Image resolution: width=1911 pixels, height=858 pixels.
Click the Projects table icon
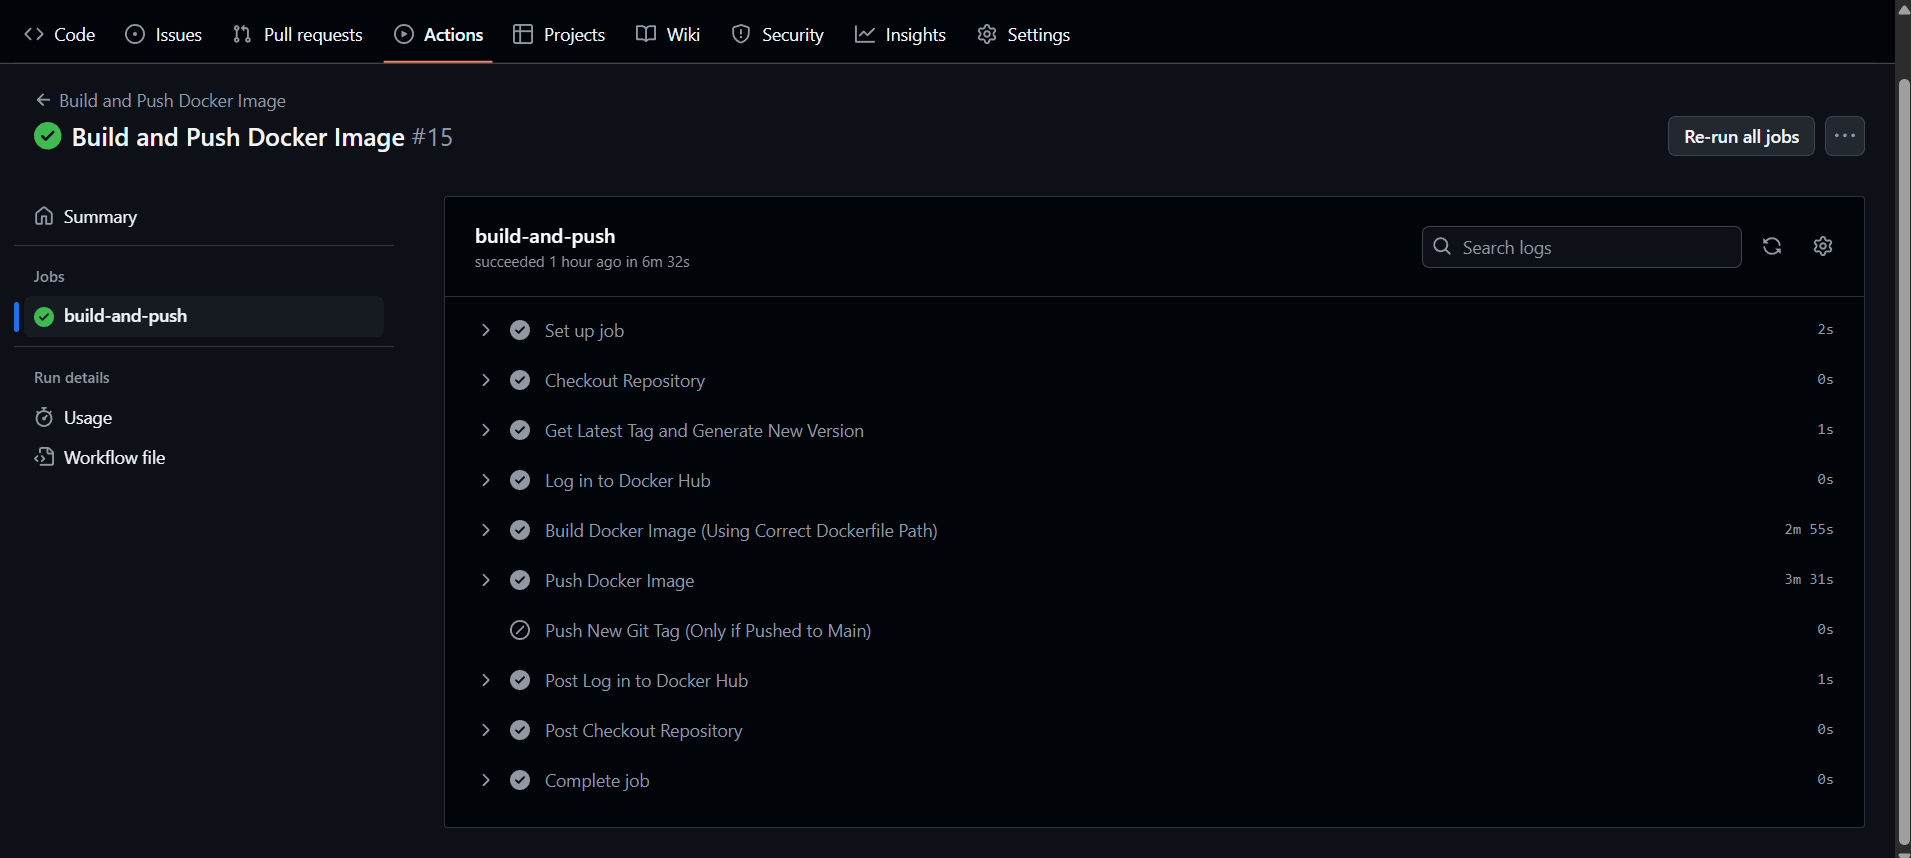(523, 34)
